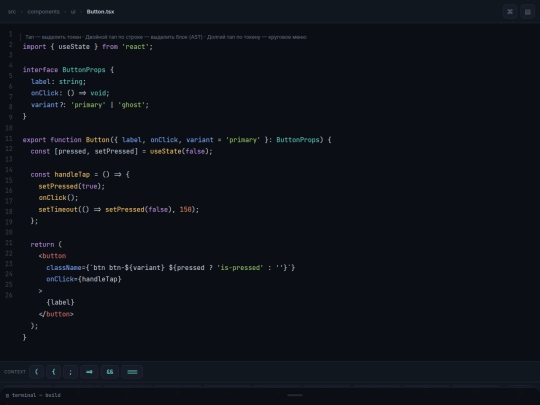This screenshot has height=405, width=540.
Task: Insert an opening parenthesis from context bar
Action: [37, 372]
